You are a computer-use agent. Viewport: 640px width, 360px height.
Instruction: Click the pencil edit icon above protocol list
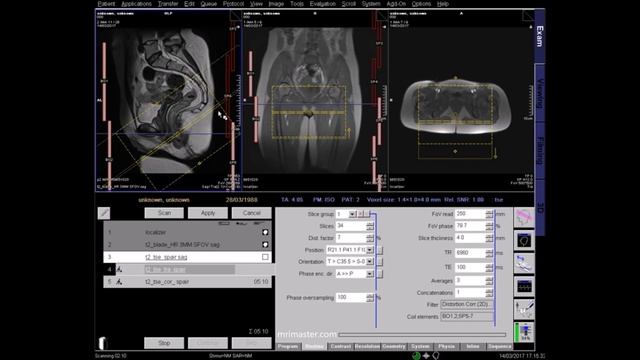point(104,213)
